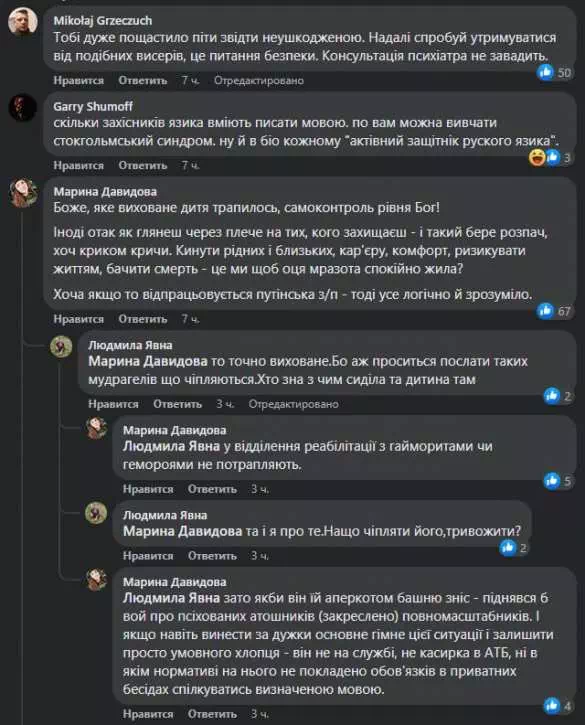This screenshot has width=585, height=725.
Task: Click "Нравится" under Mikołaj Grzeczuch comment
Action: pos(79,80)
